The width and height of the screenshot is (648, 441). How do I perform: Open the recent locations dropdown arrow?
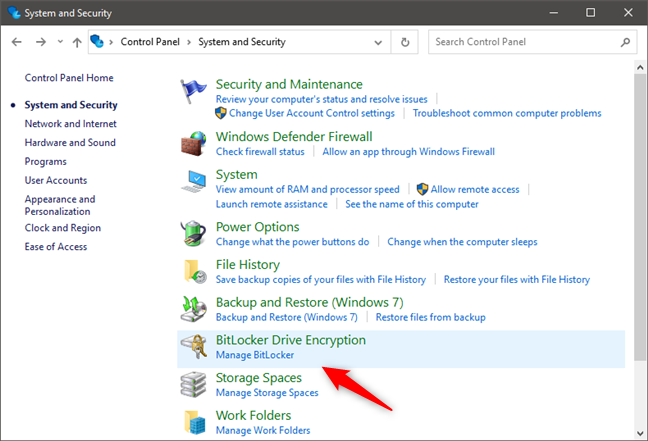(x=60, y=41)
